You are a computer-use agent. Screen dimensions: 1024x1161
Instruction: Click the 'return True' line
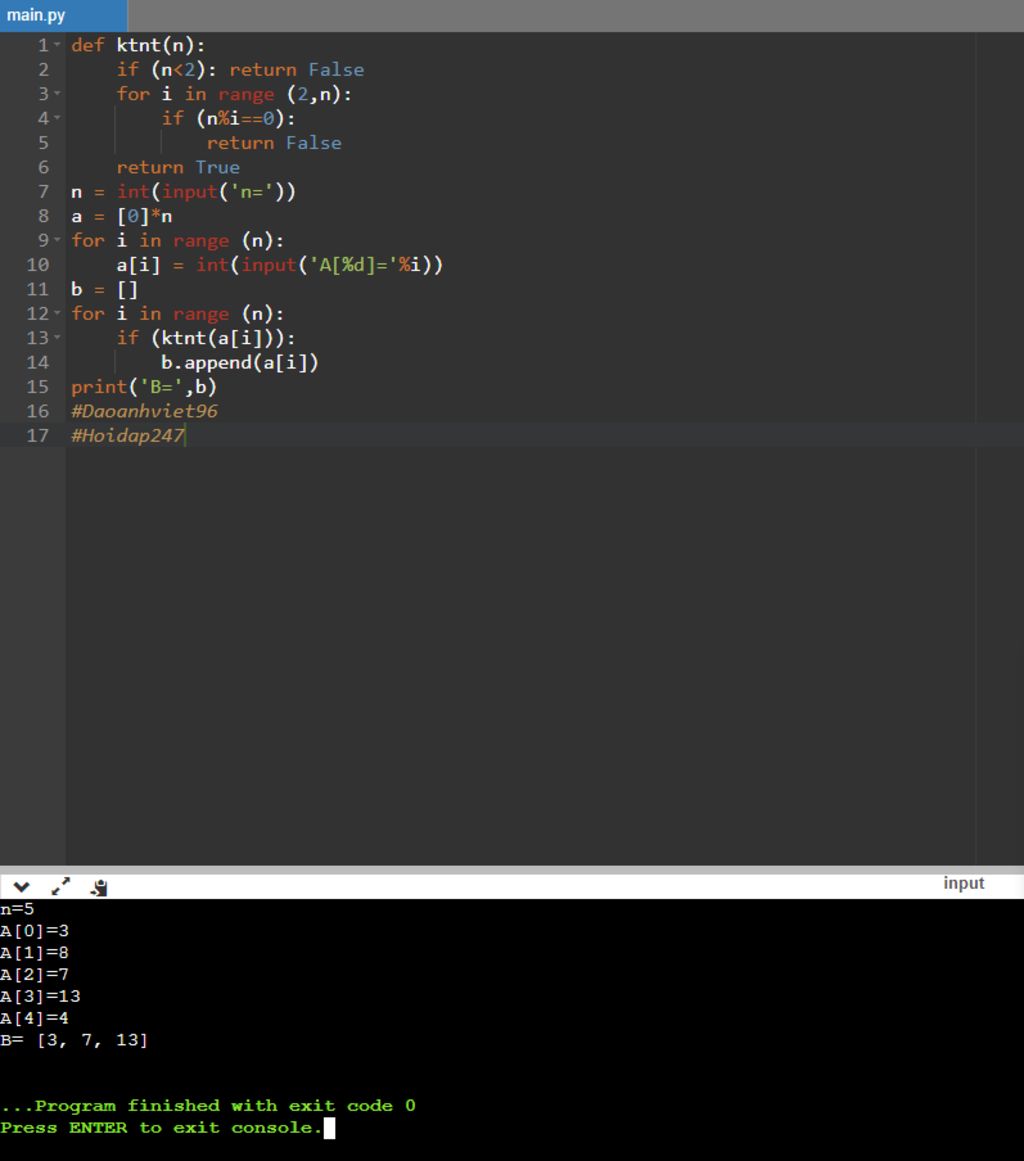(178, 167)
